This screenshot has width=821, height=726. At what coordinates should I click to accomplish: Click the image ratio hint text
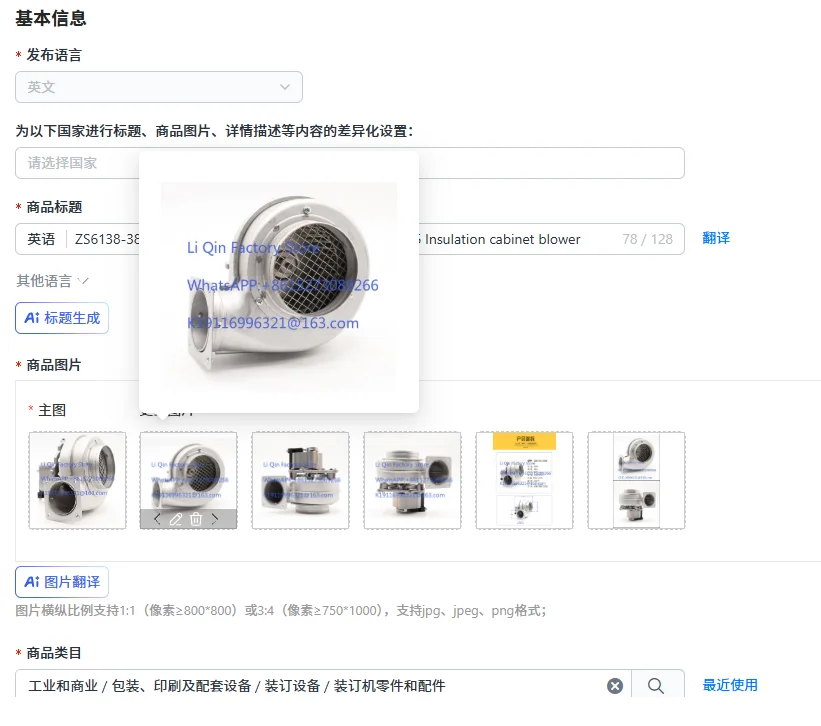281,610
